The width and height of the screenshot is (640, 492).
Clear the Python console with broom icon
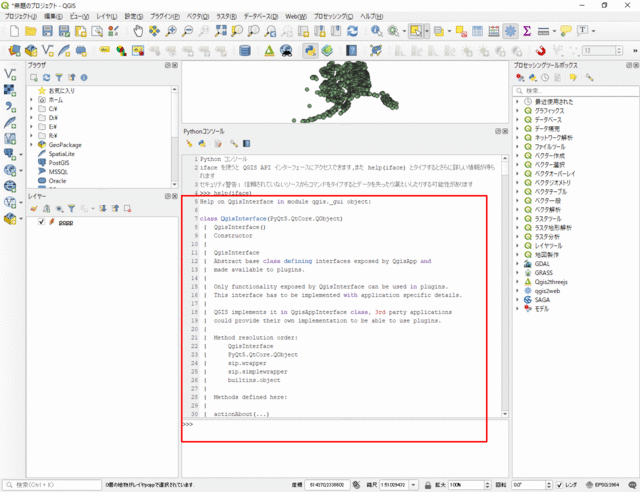point(189,144)
